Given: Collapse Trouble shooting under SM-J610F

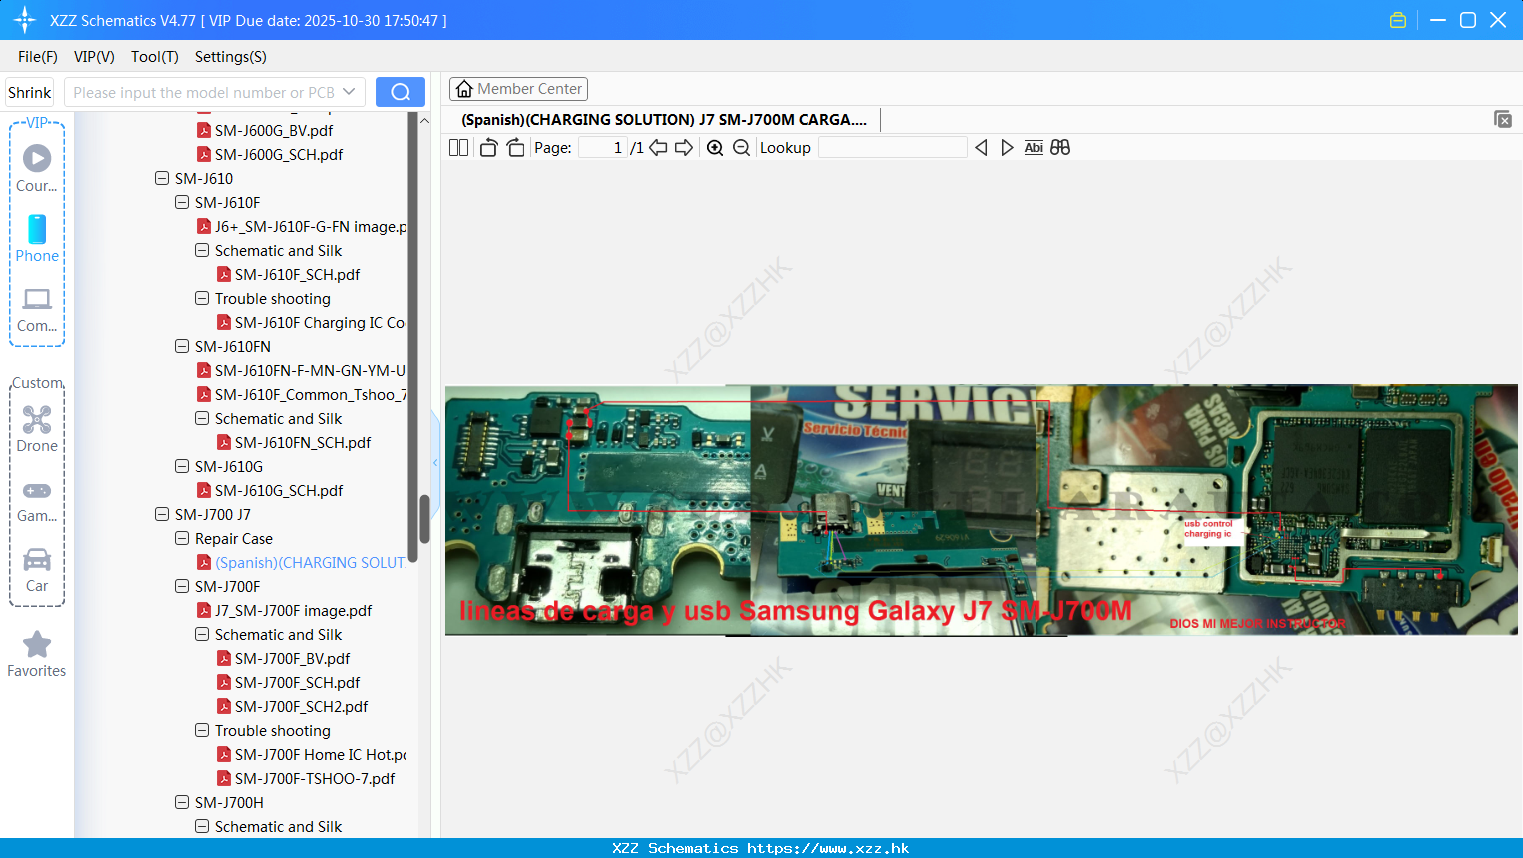Looking at the screenshot, I should point(202,298).
